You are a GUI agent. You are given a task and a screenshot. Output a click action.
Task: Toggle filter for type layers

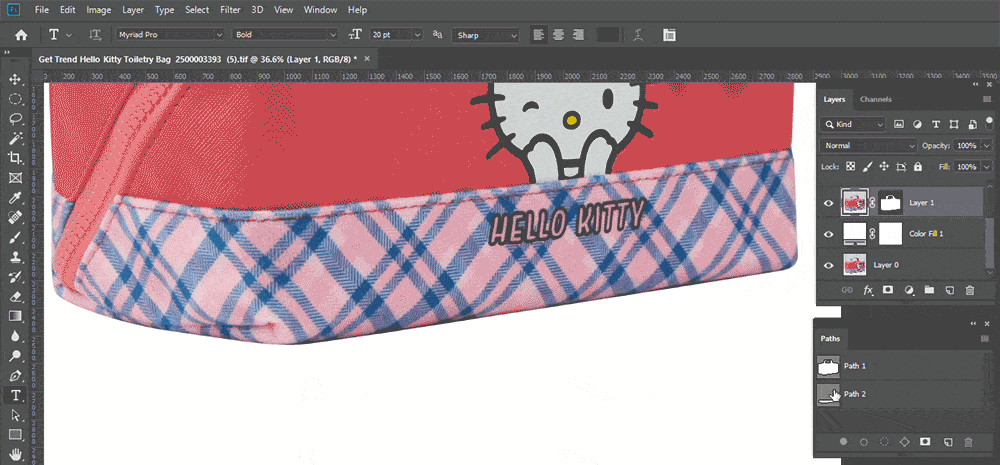pyautogui.click(x=936, y=124)
